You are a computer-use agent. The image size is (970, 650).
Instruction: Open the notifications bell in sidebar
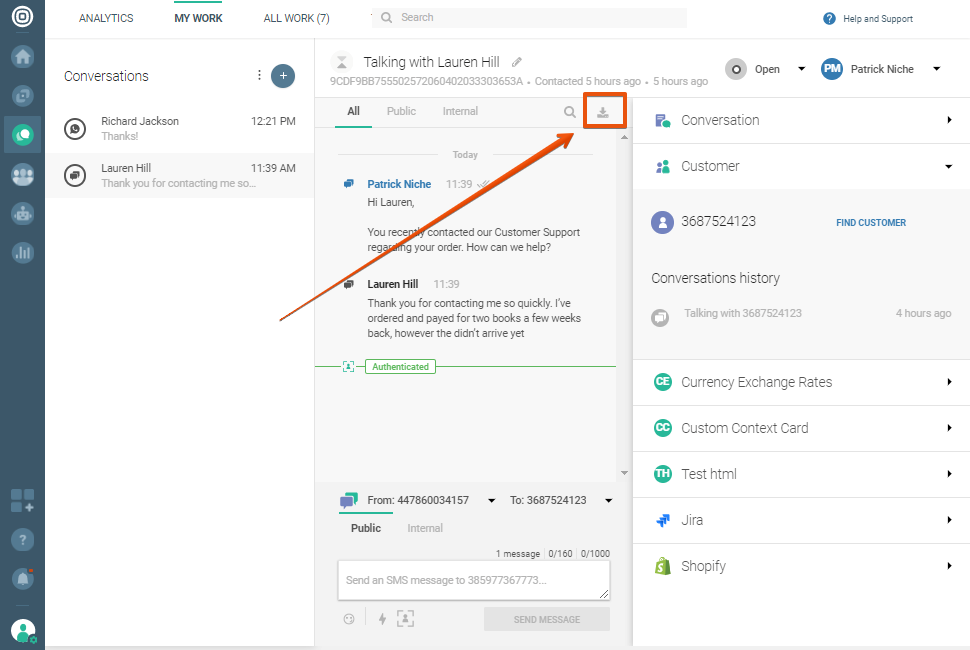coord(22,578)
